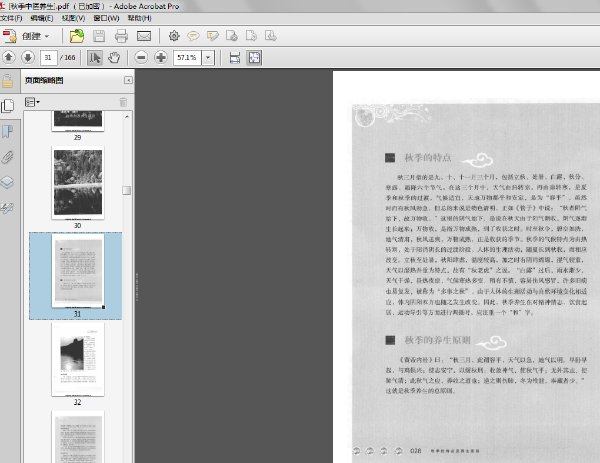Open thumbnail panel options dropdown
Viewport: 600px width, 463px height.
click(x=31, y=102)
